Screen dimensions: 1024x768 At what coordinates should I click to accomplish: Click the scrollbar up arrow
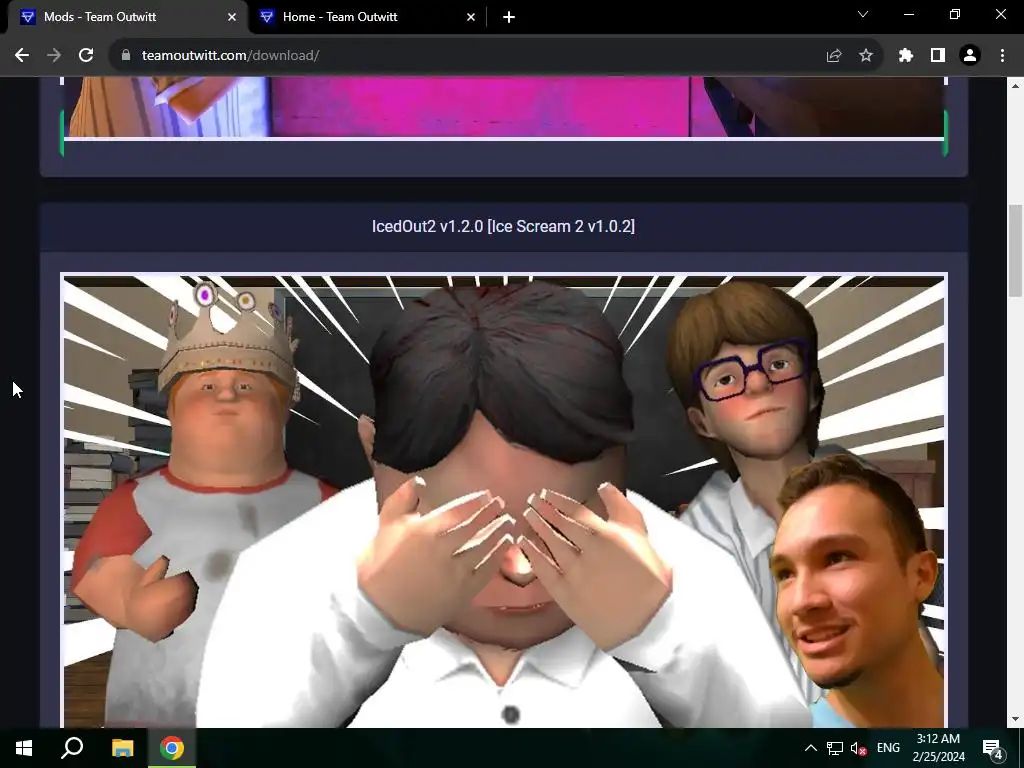pyautogui.click(x=1016, y=86)
